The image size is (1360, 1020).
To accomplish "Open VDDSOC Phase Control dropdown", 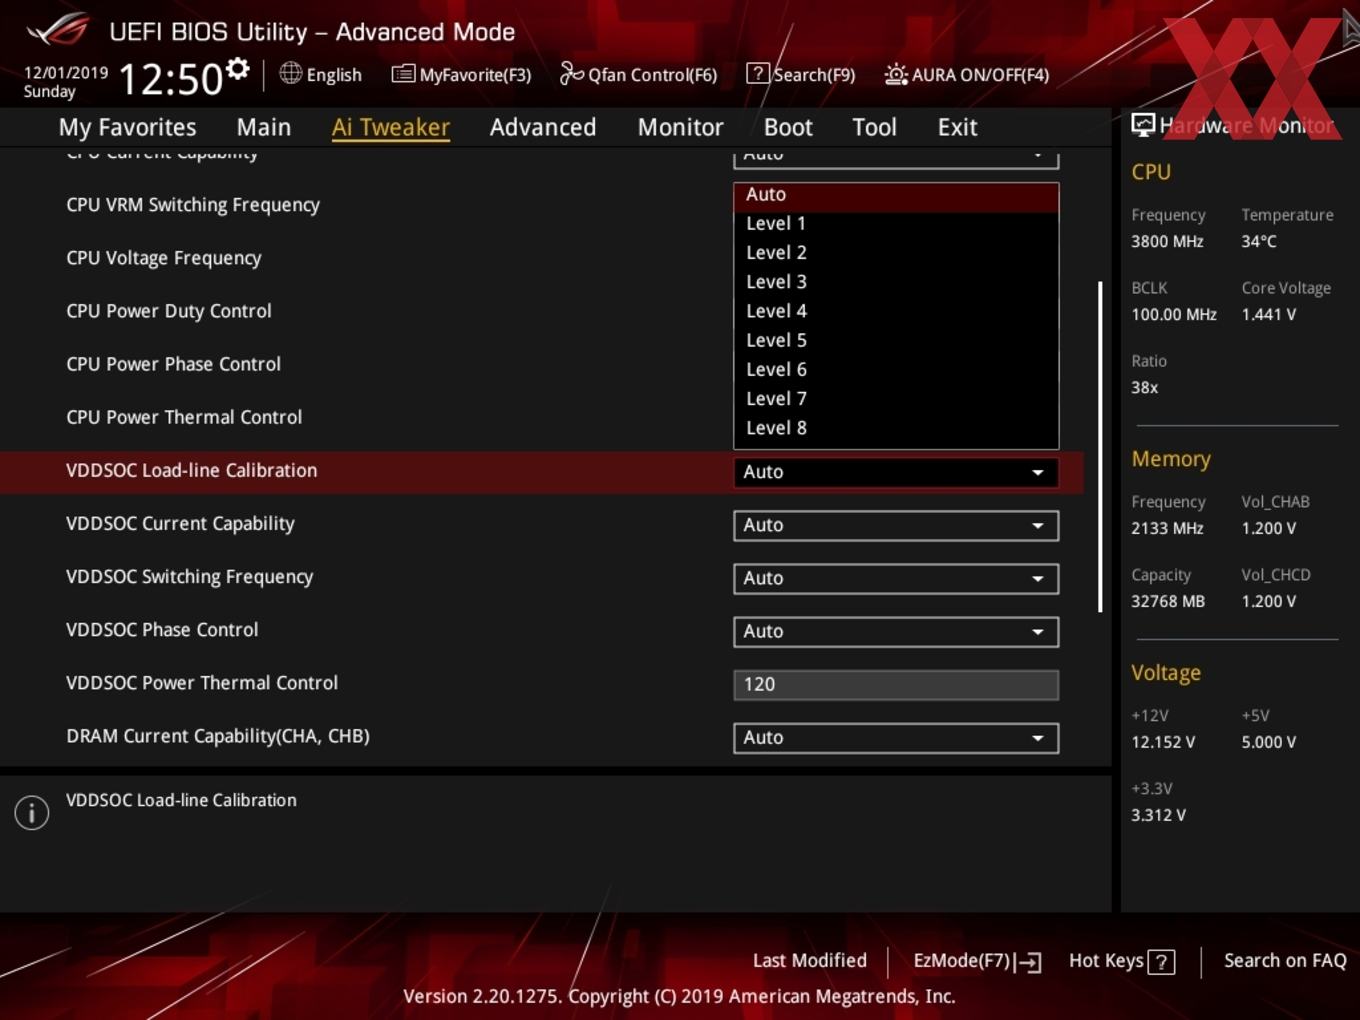I will (896, 631).
